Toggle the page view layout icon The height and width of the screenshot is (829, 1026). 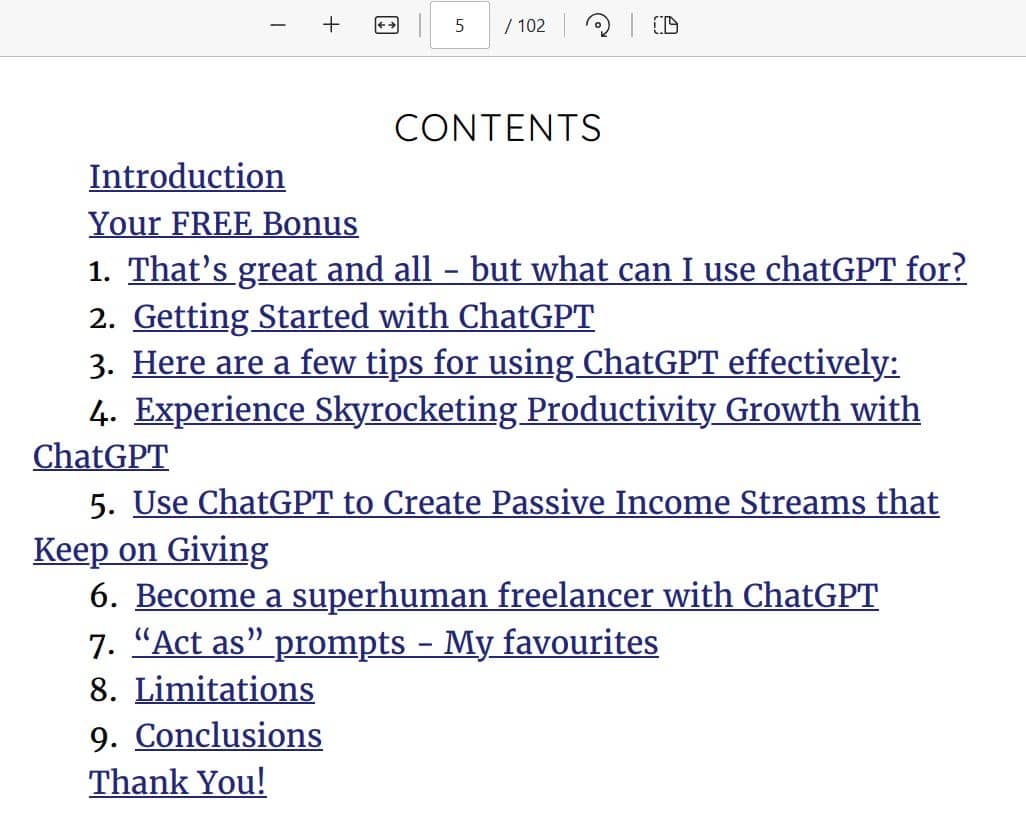click(665, 26)
